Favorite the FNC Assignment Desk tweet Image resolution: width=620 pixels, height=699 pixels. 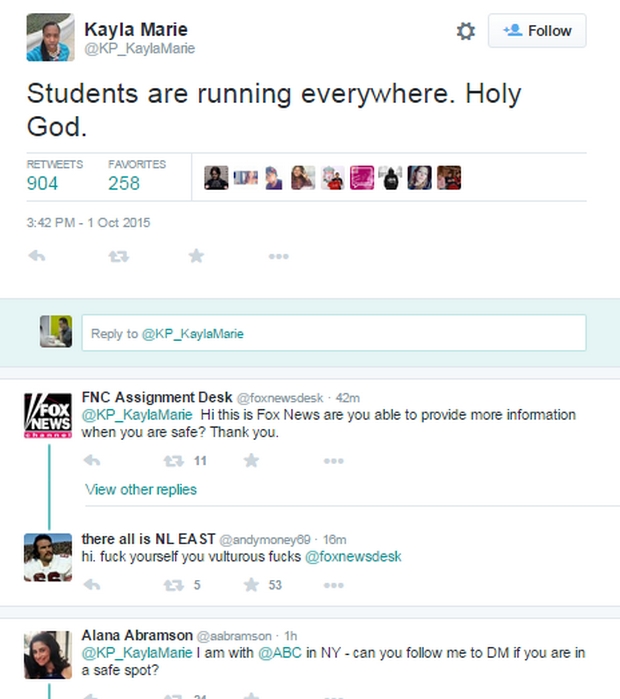click(251, 461)
